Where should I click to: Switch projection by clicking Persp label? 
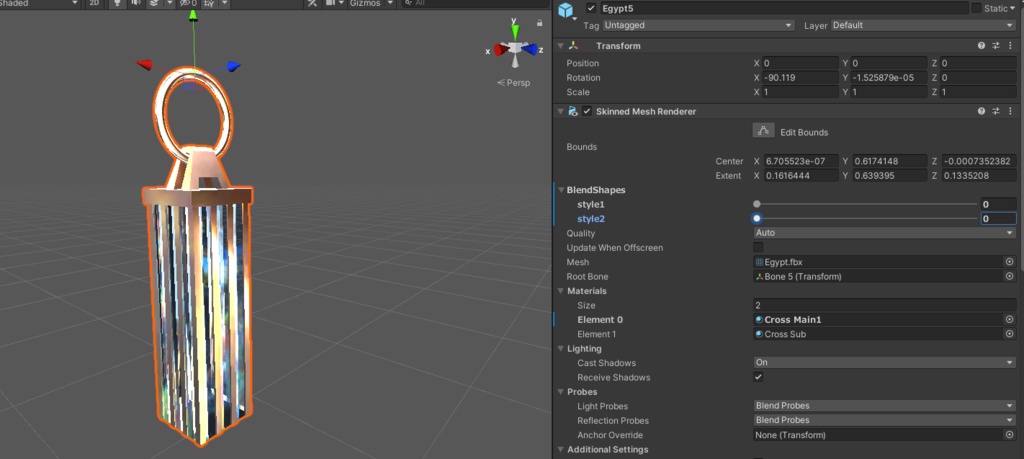click(x=513, y=83)
